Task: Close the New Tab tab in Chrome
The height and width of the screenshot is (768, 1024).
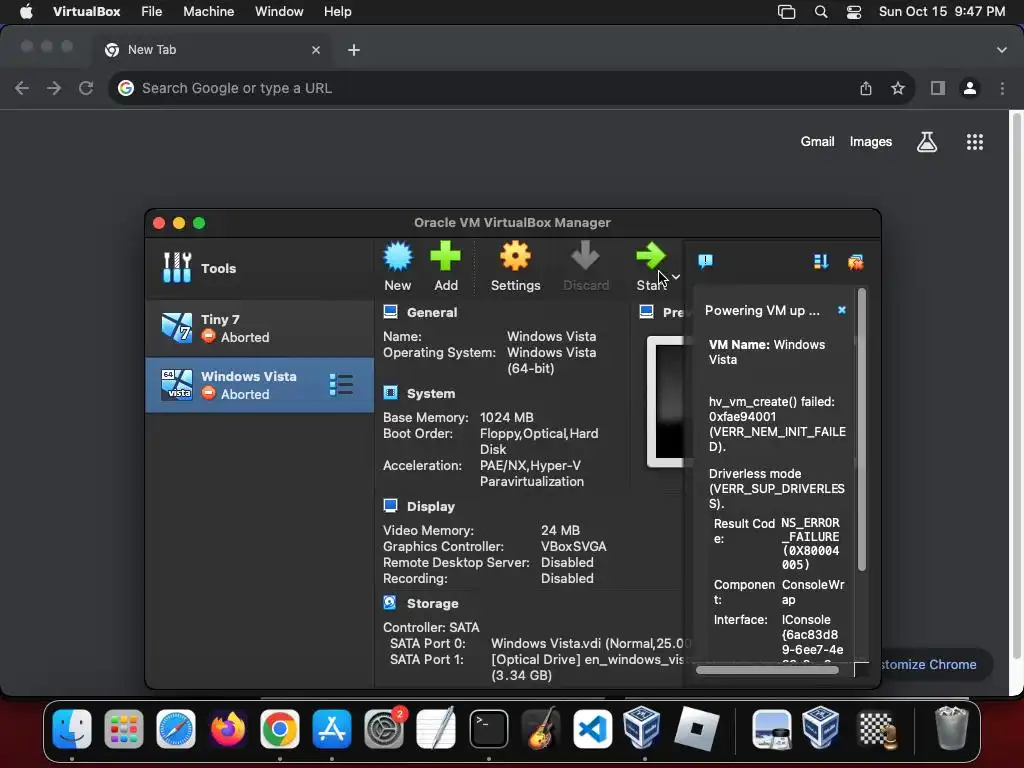Action: (x=316, y=50)
